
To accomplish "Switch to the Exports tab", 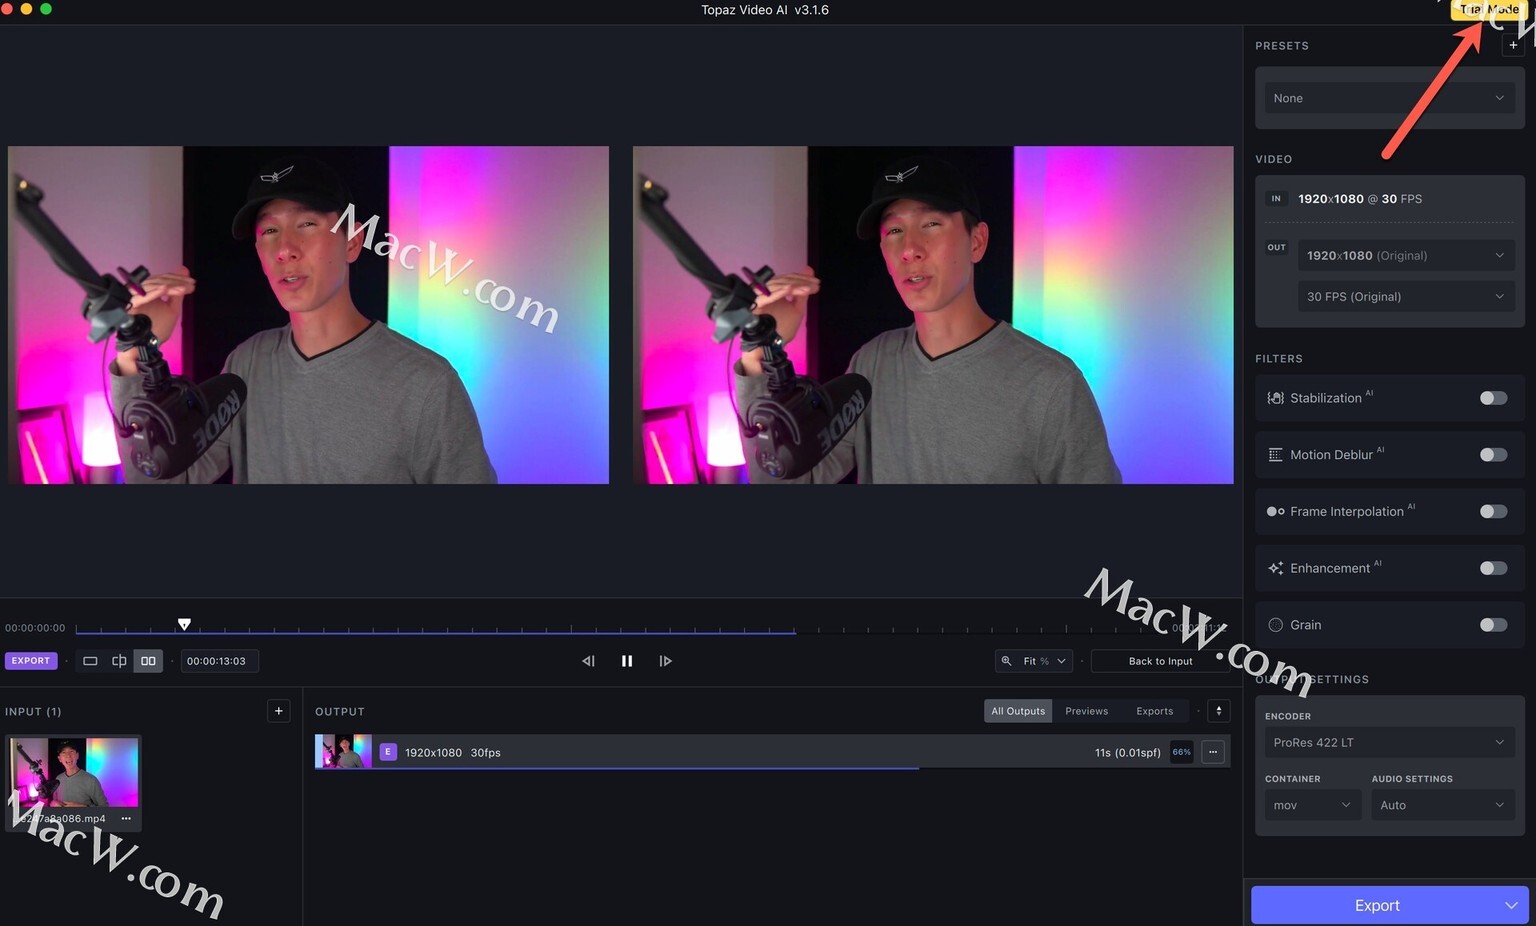I will pyautogui.click(x=1154, y=711).
